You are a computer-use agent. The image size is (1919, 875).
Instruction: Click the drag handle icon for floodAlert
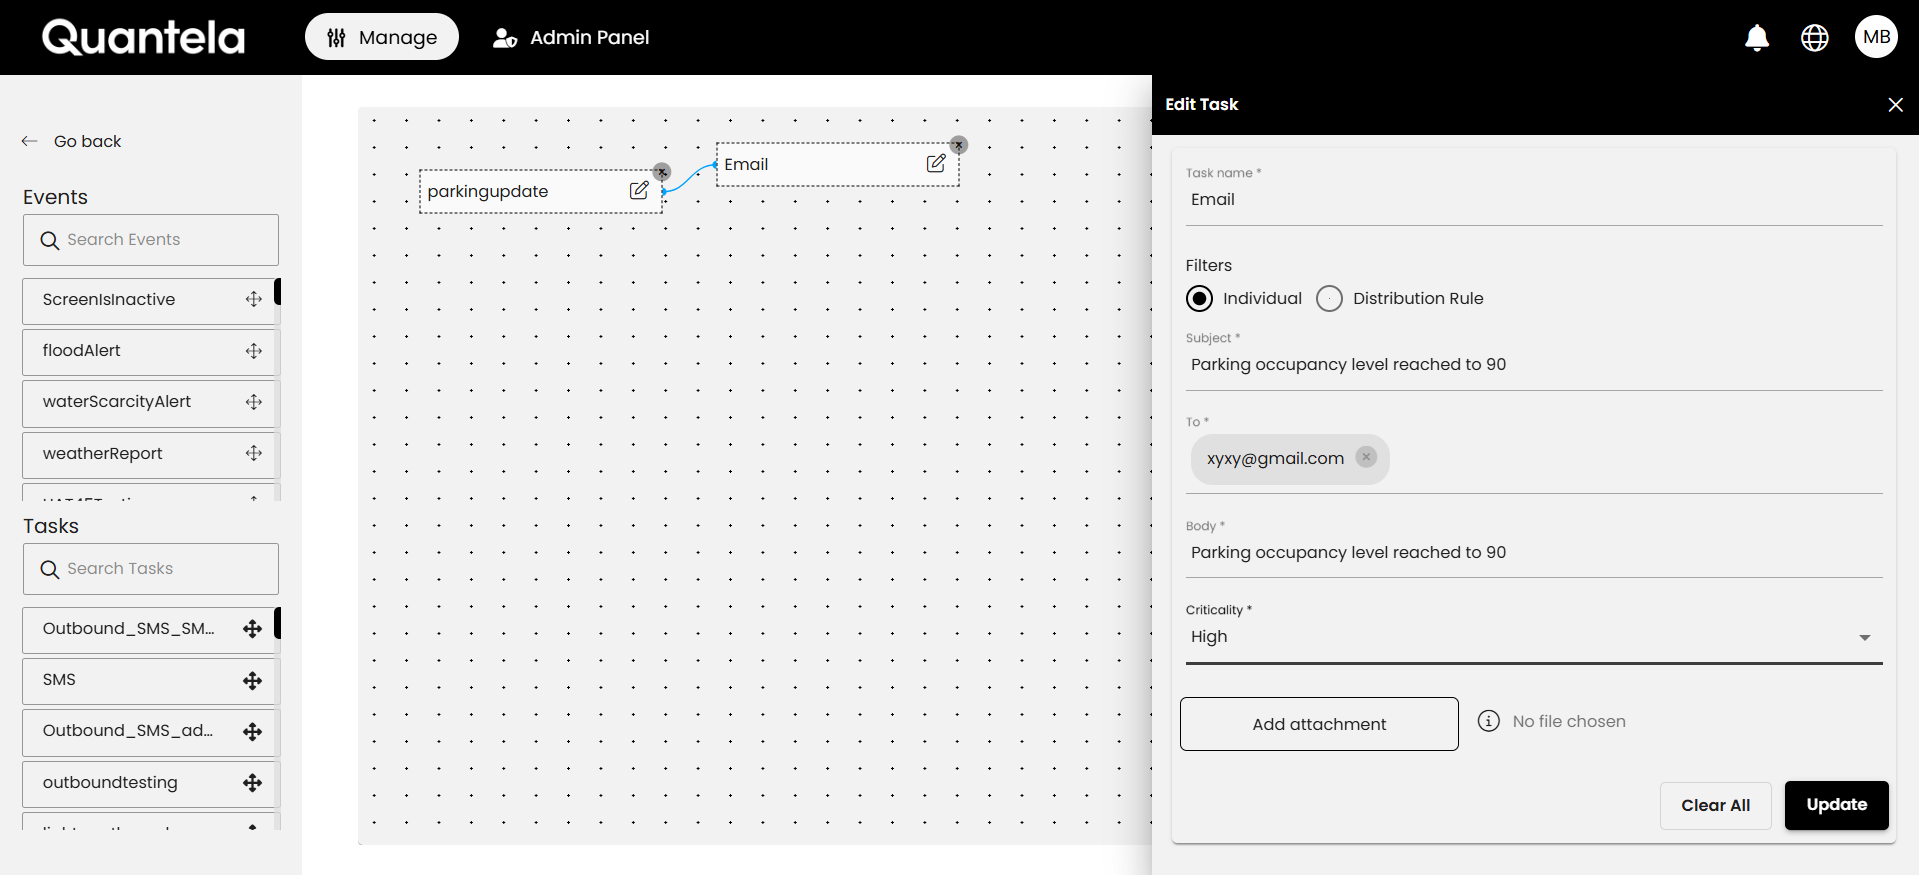[x=254, y=351]
